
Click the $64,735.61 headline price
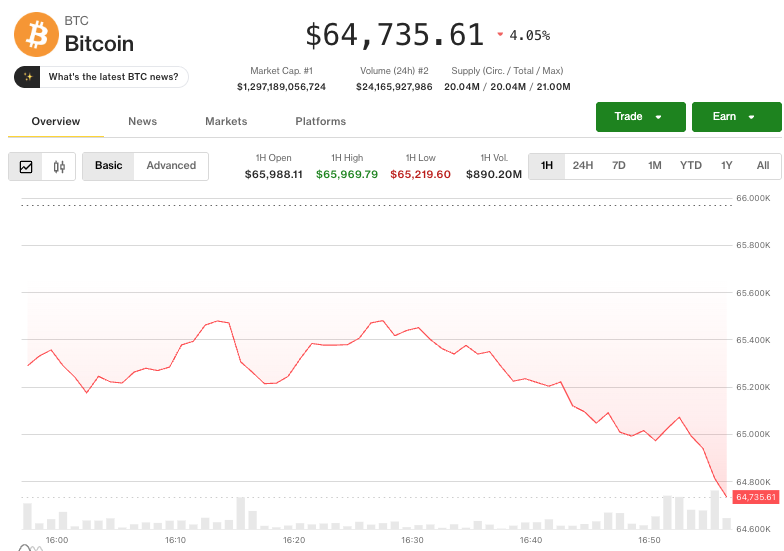394,35
